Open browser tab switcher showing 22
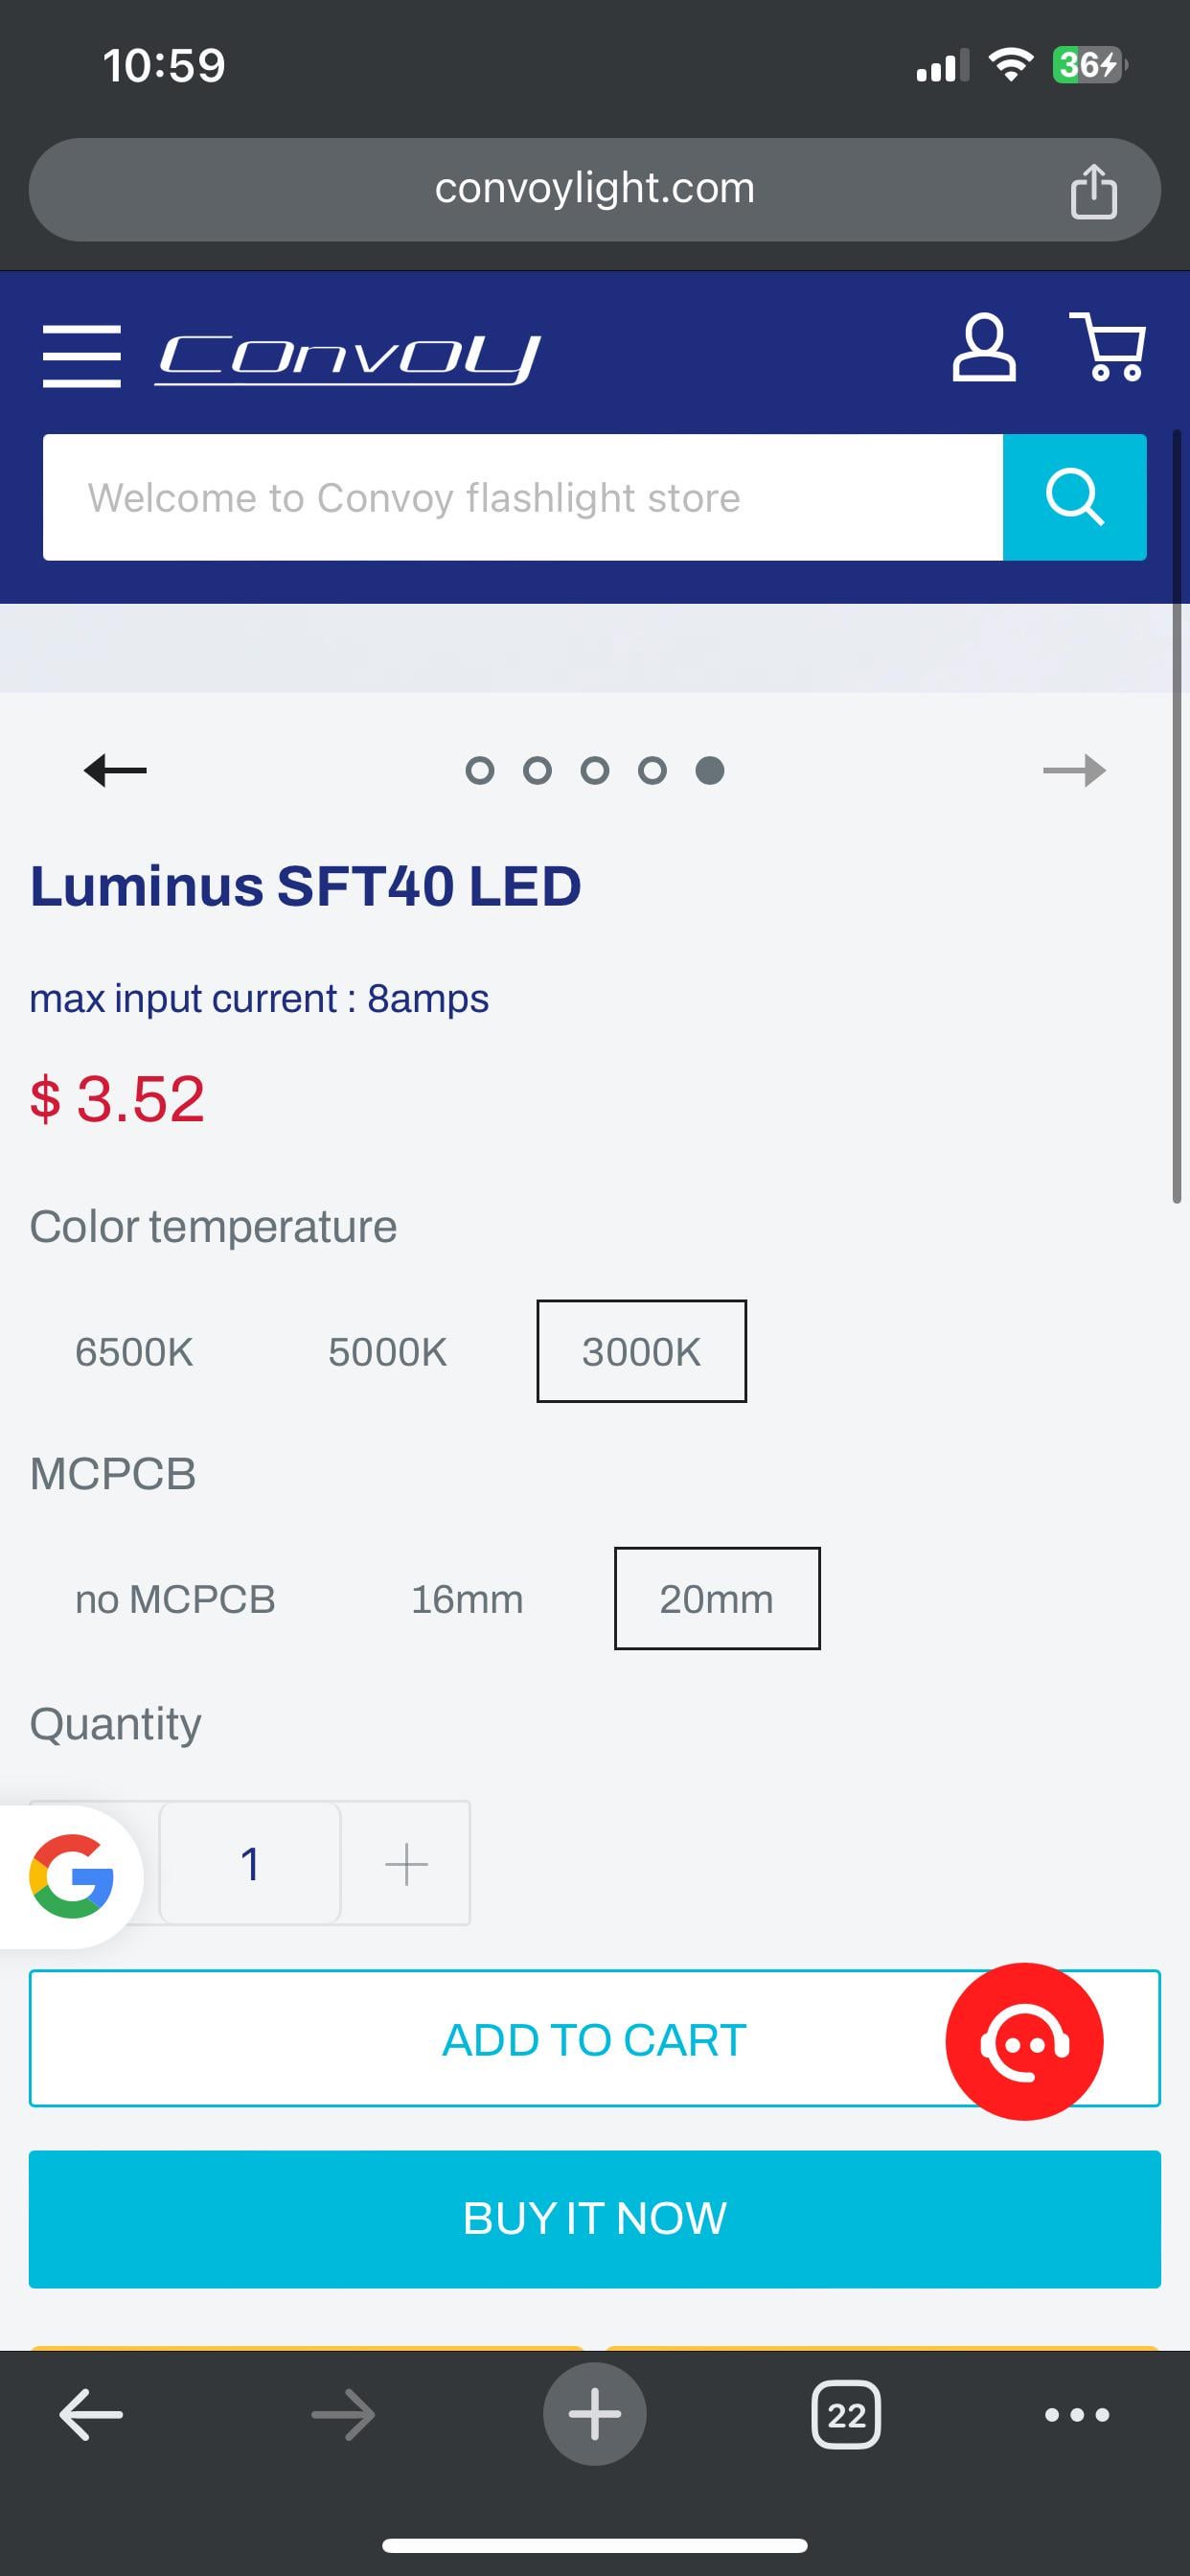The width and height of the screenshot is (1190, 2576). point(846,2414)
